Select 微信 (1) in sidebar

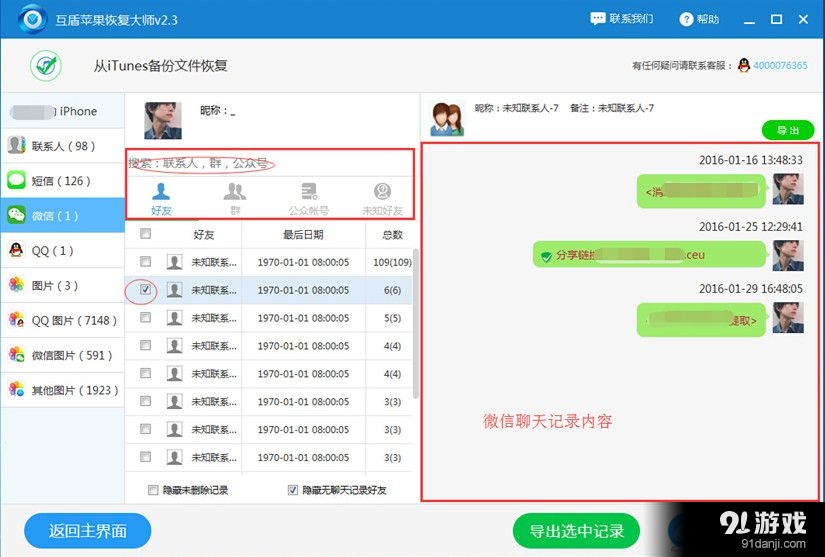coord(63,216)
